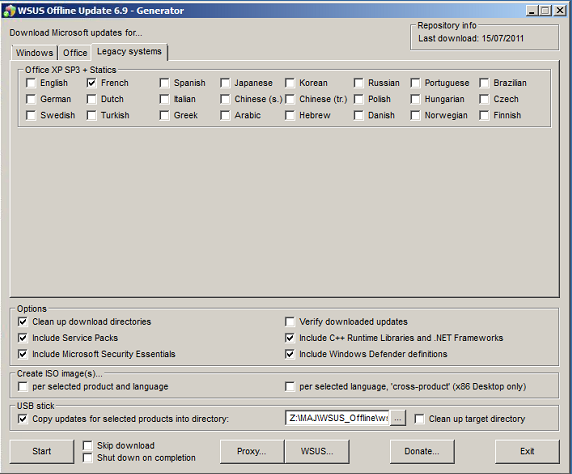
Task: Uncheck Include Windows Defender definitions
Action: click(x=290, y=354)
